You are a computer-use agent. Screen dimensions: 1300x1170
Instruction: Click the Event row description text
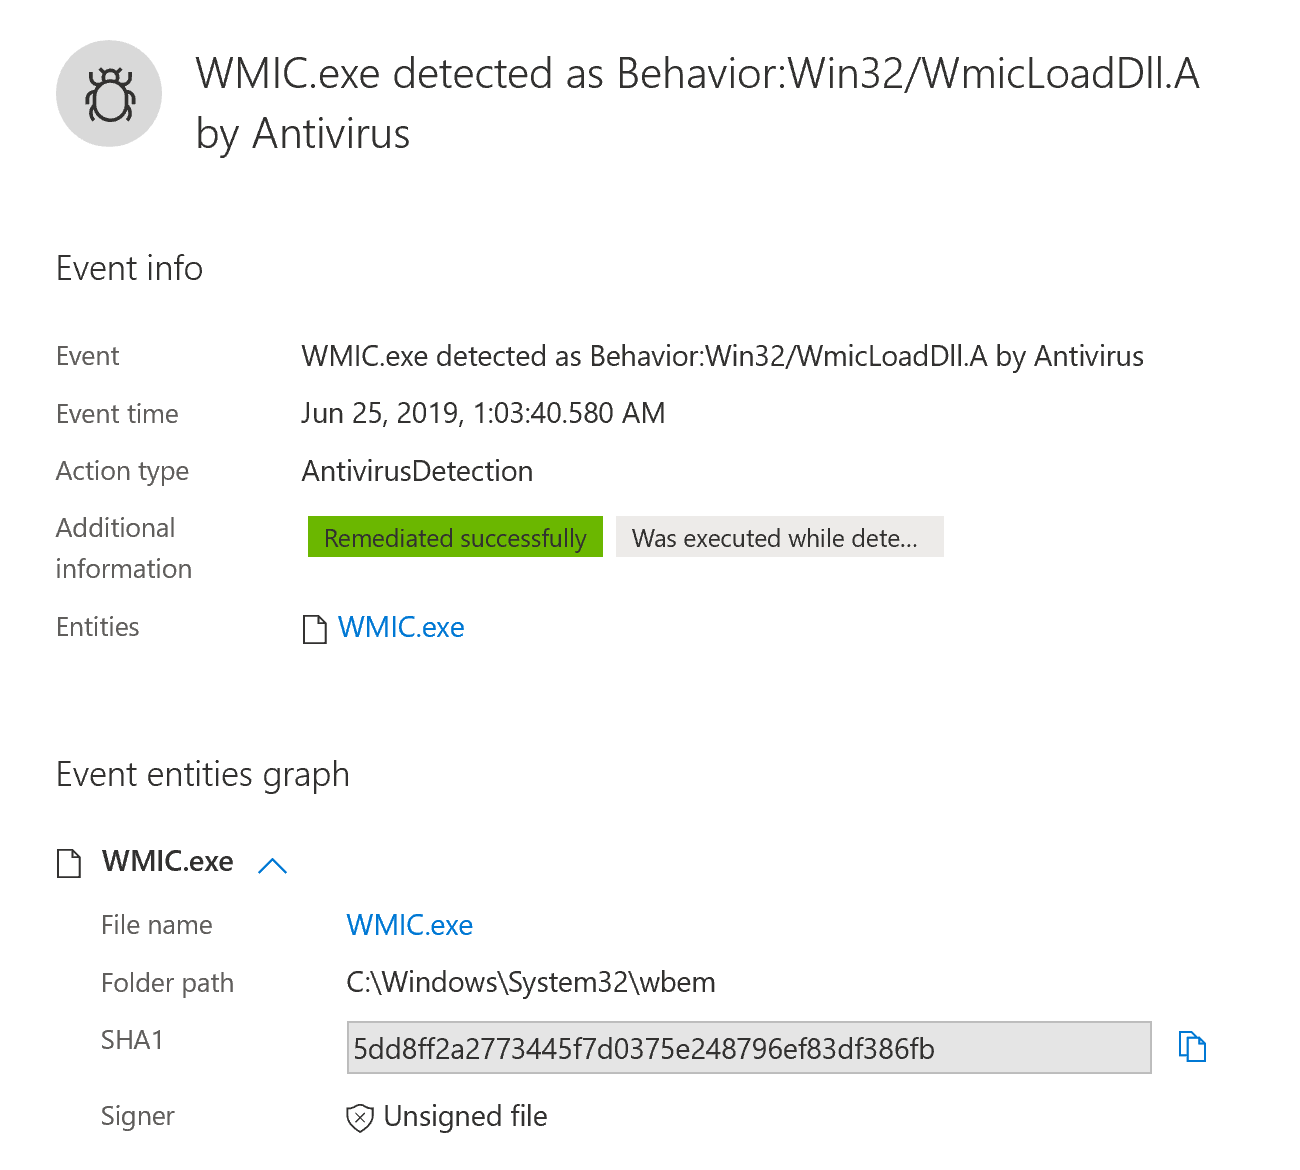722,357
